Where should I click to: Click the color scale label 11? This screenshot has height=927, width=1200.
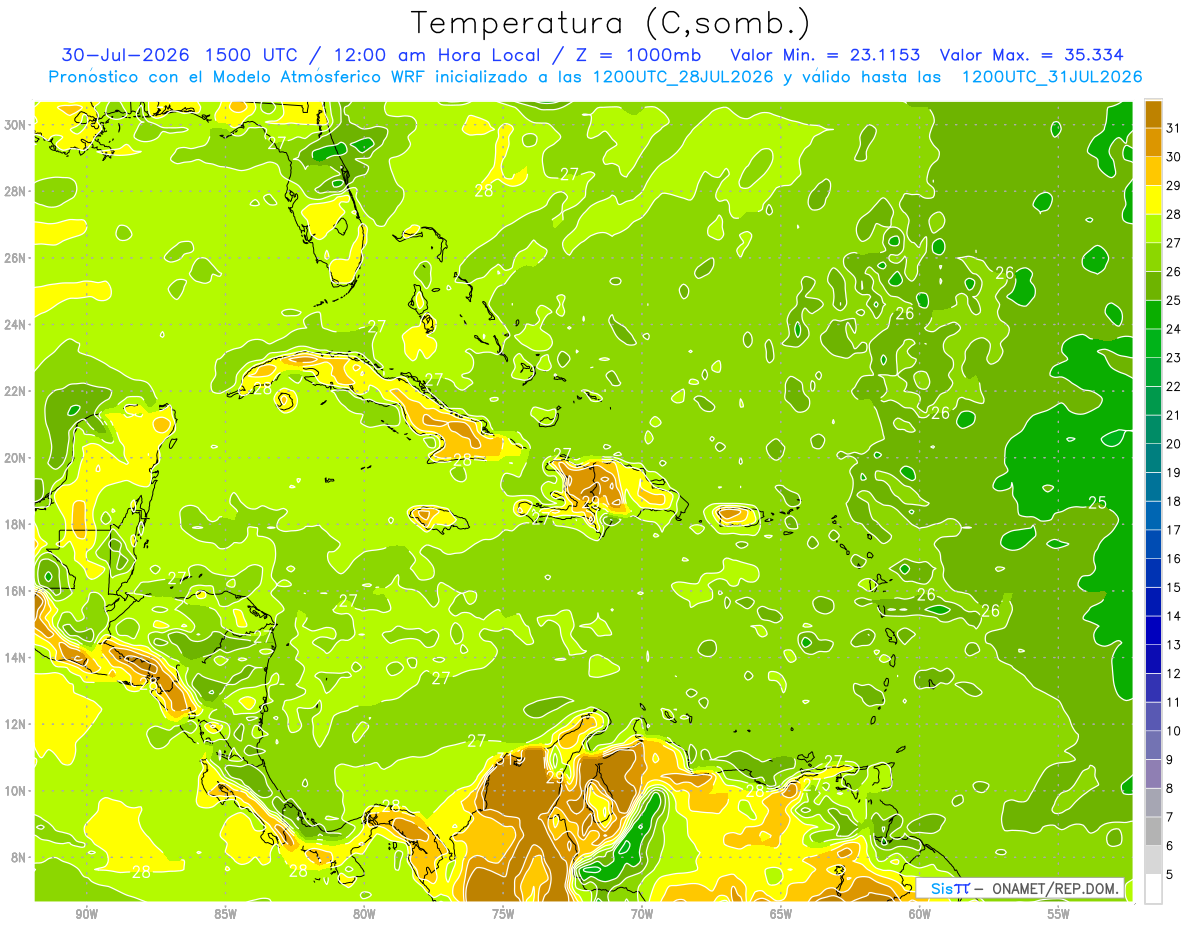tap(1173, 702)
